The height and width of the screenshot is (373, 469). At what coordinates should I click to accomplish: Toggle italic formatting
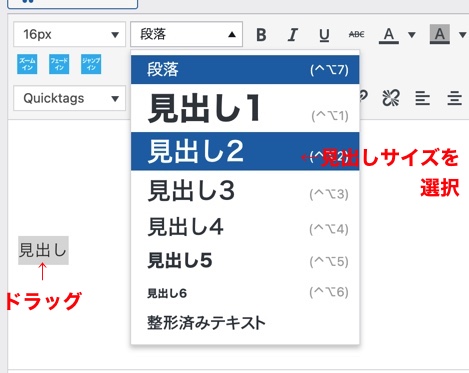pyautogui.click(x=293, y=34)
